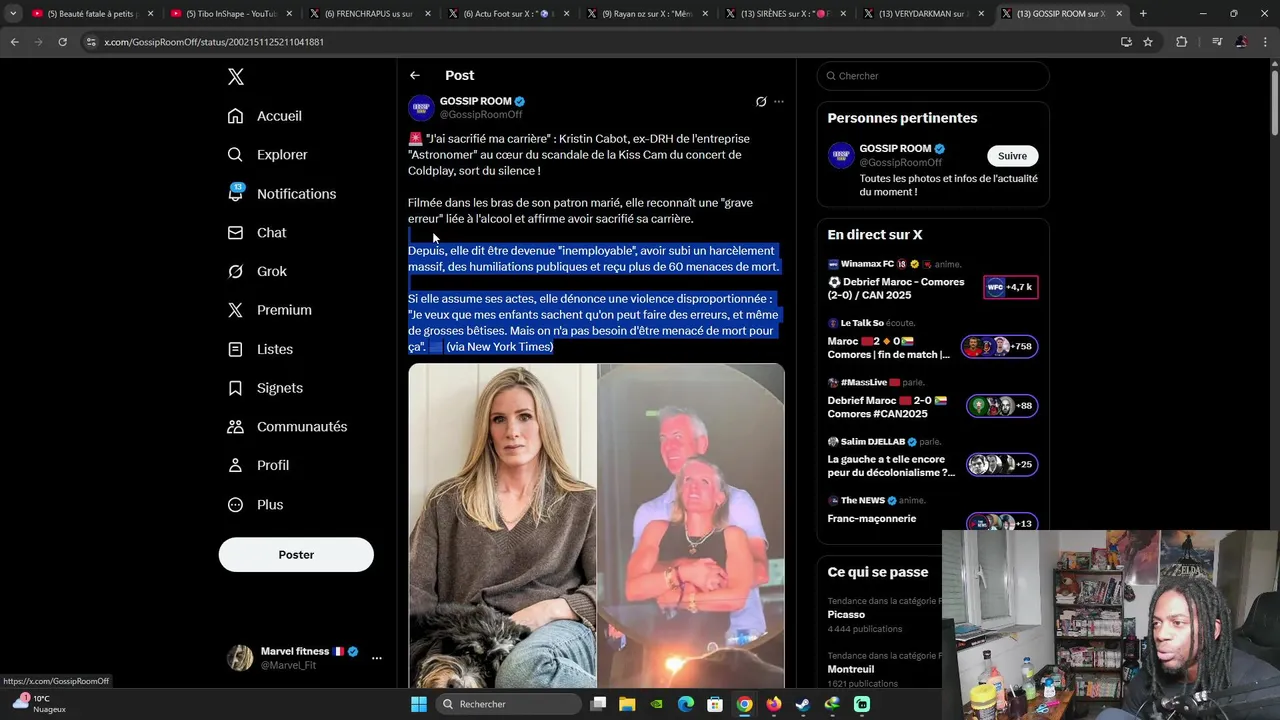Open Steam from the taskbar

(x=803, y=704)
